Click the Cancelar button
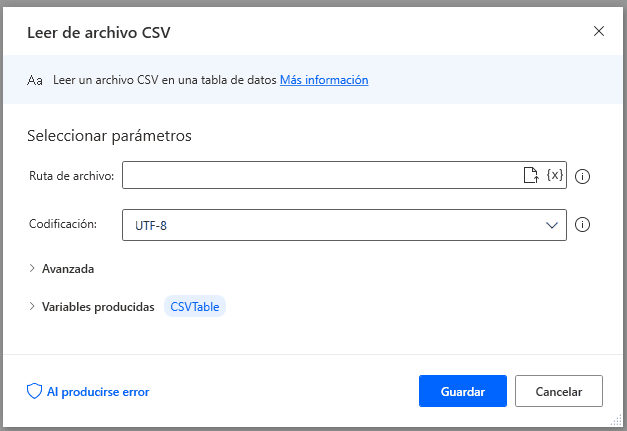The height and width of the screenshot is (431, 627). point(559,391)
